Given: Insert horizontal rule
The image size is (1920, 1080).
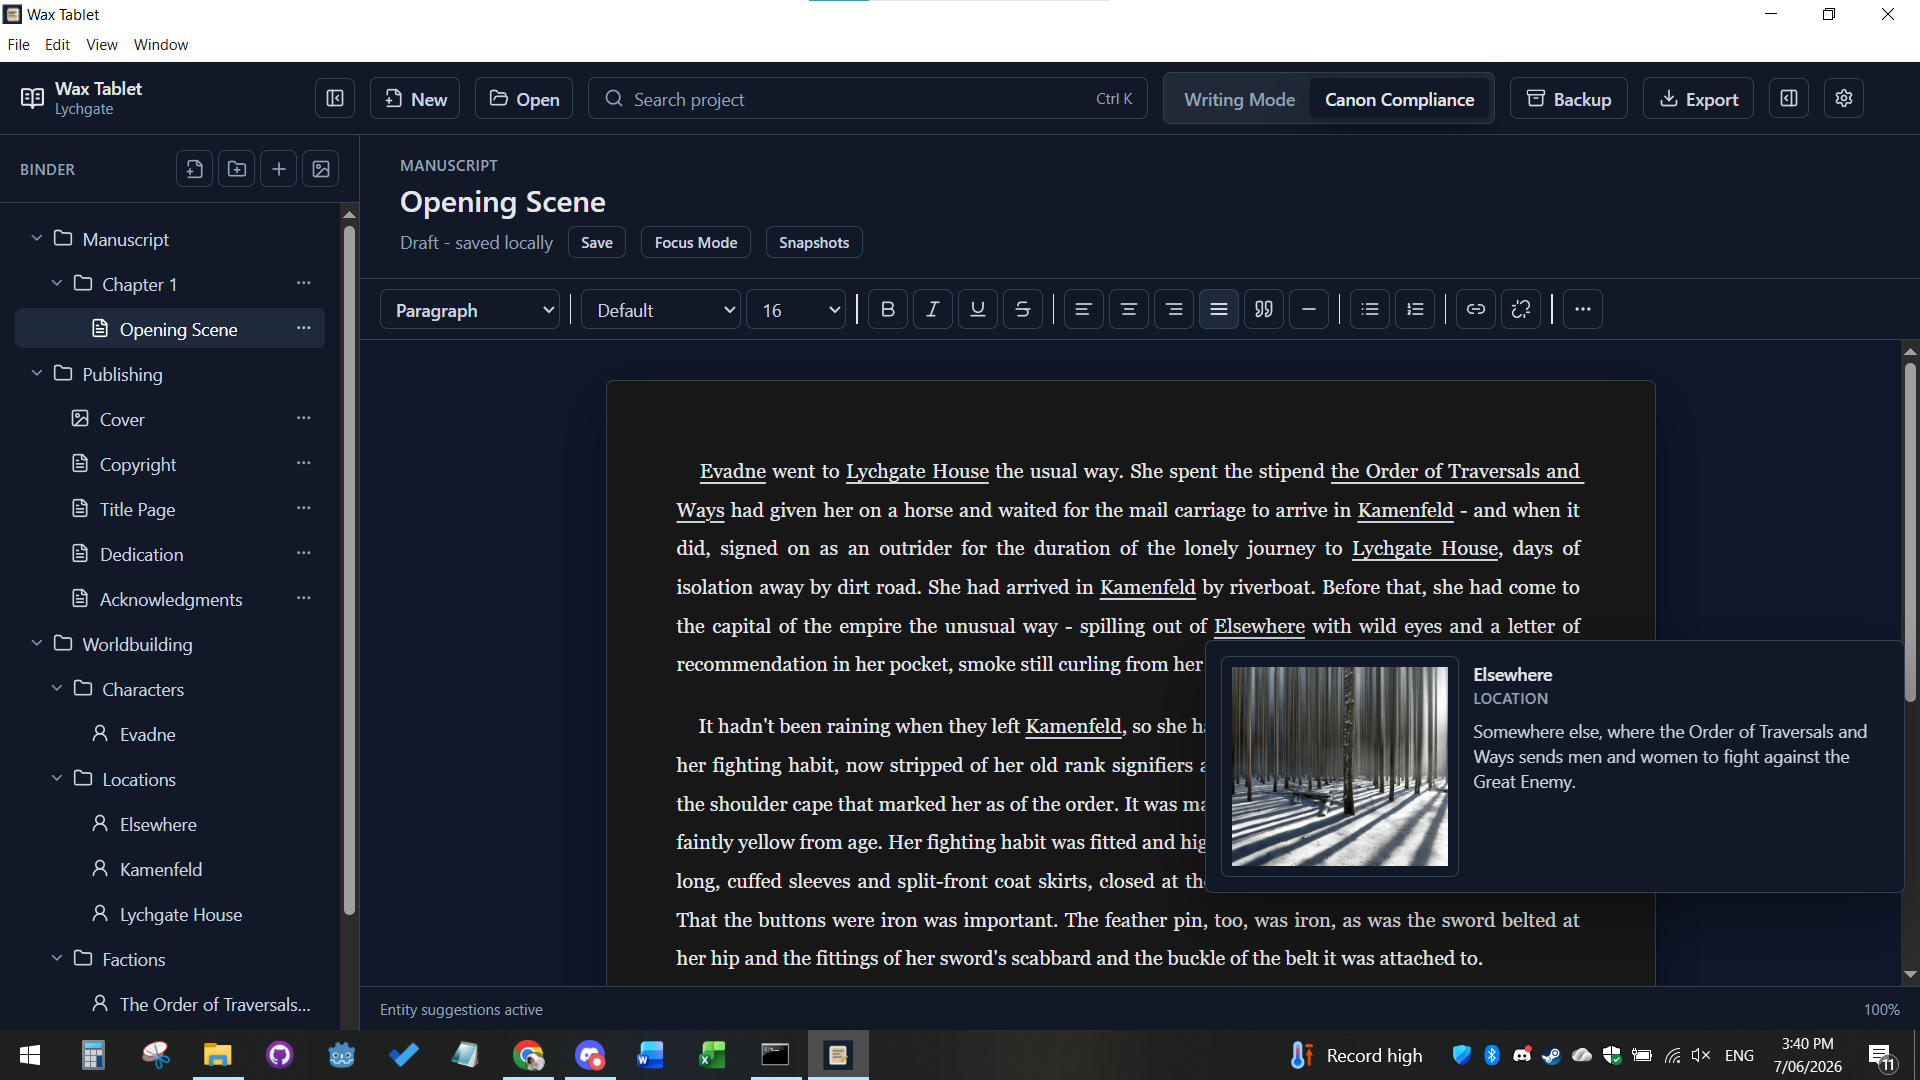Looking at the screenshot, I should [1309, 309].
